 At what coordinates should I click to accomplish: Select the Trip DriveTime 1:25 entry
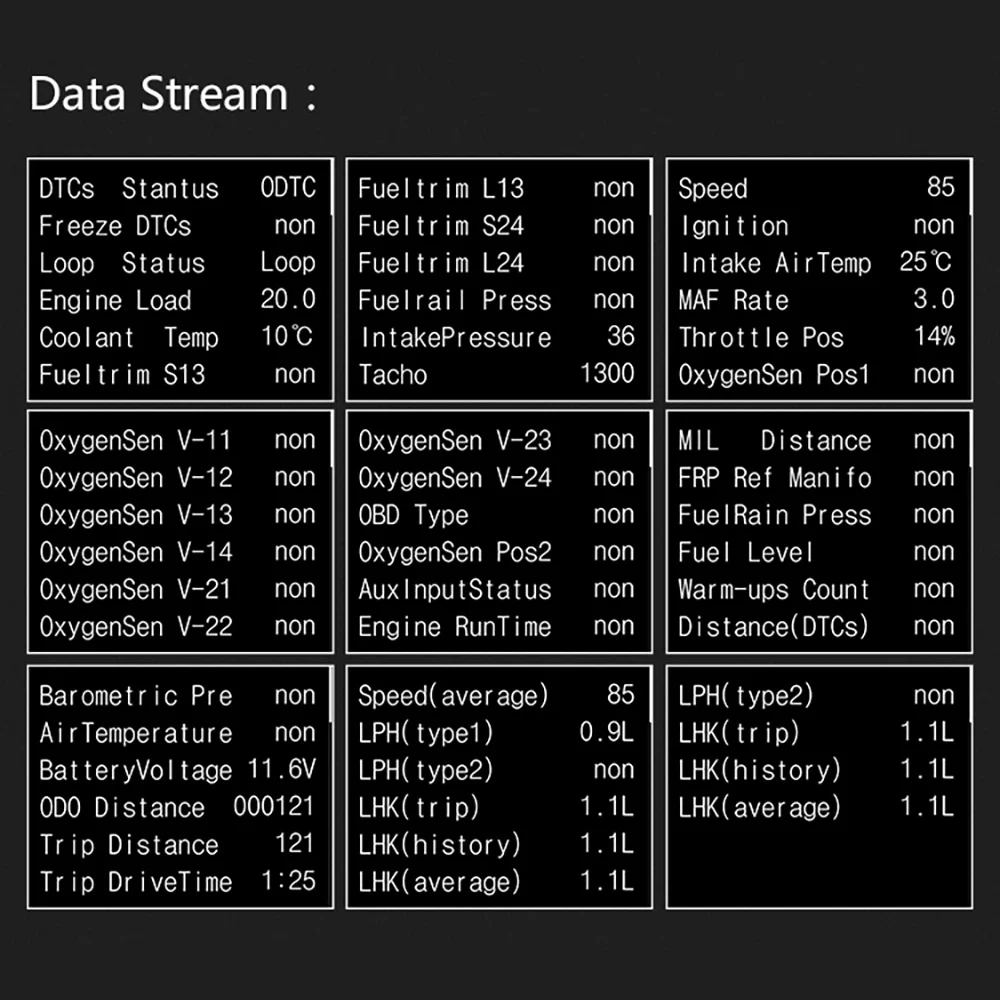pos(177,882)
